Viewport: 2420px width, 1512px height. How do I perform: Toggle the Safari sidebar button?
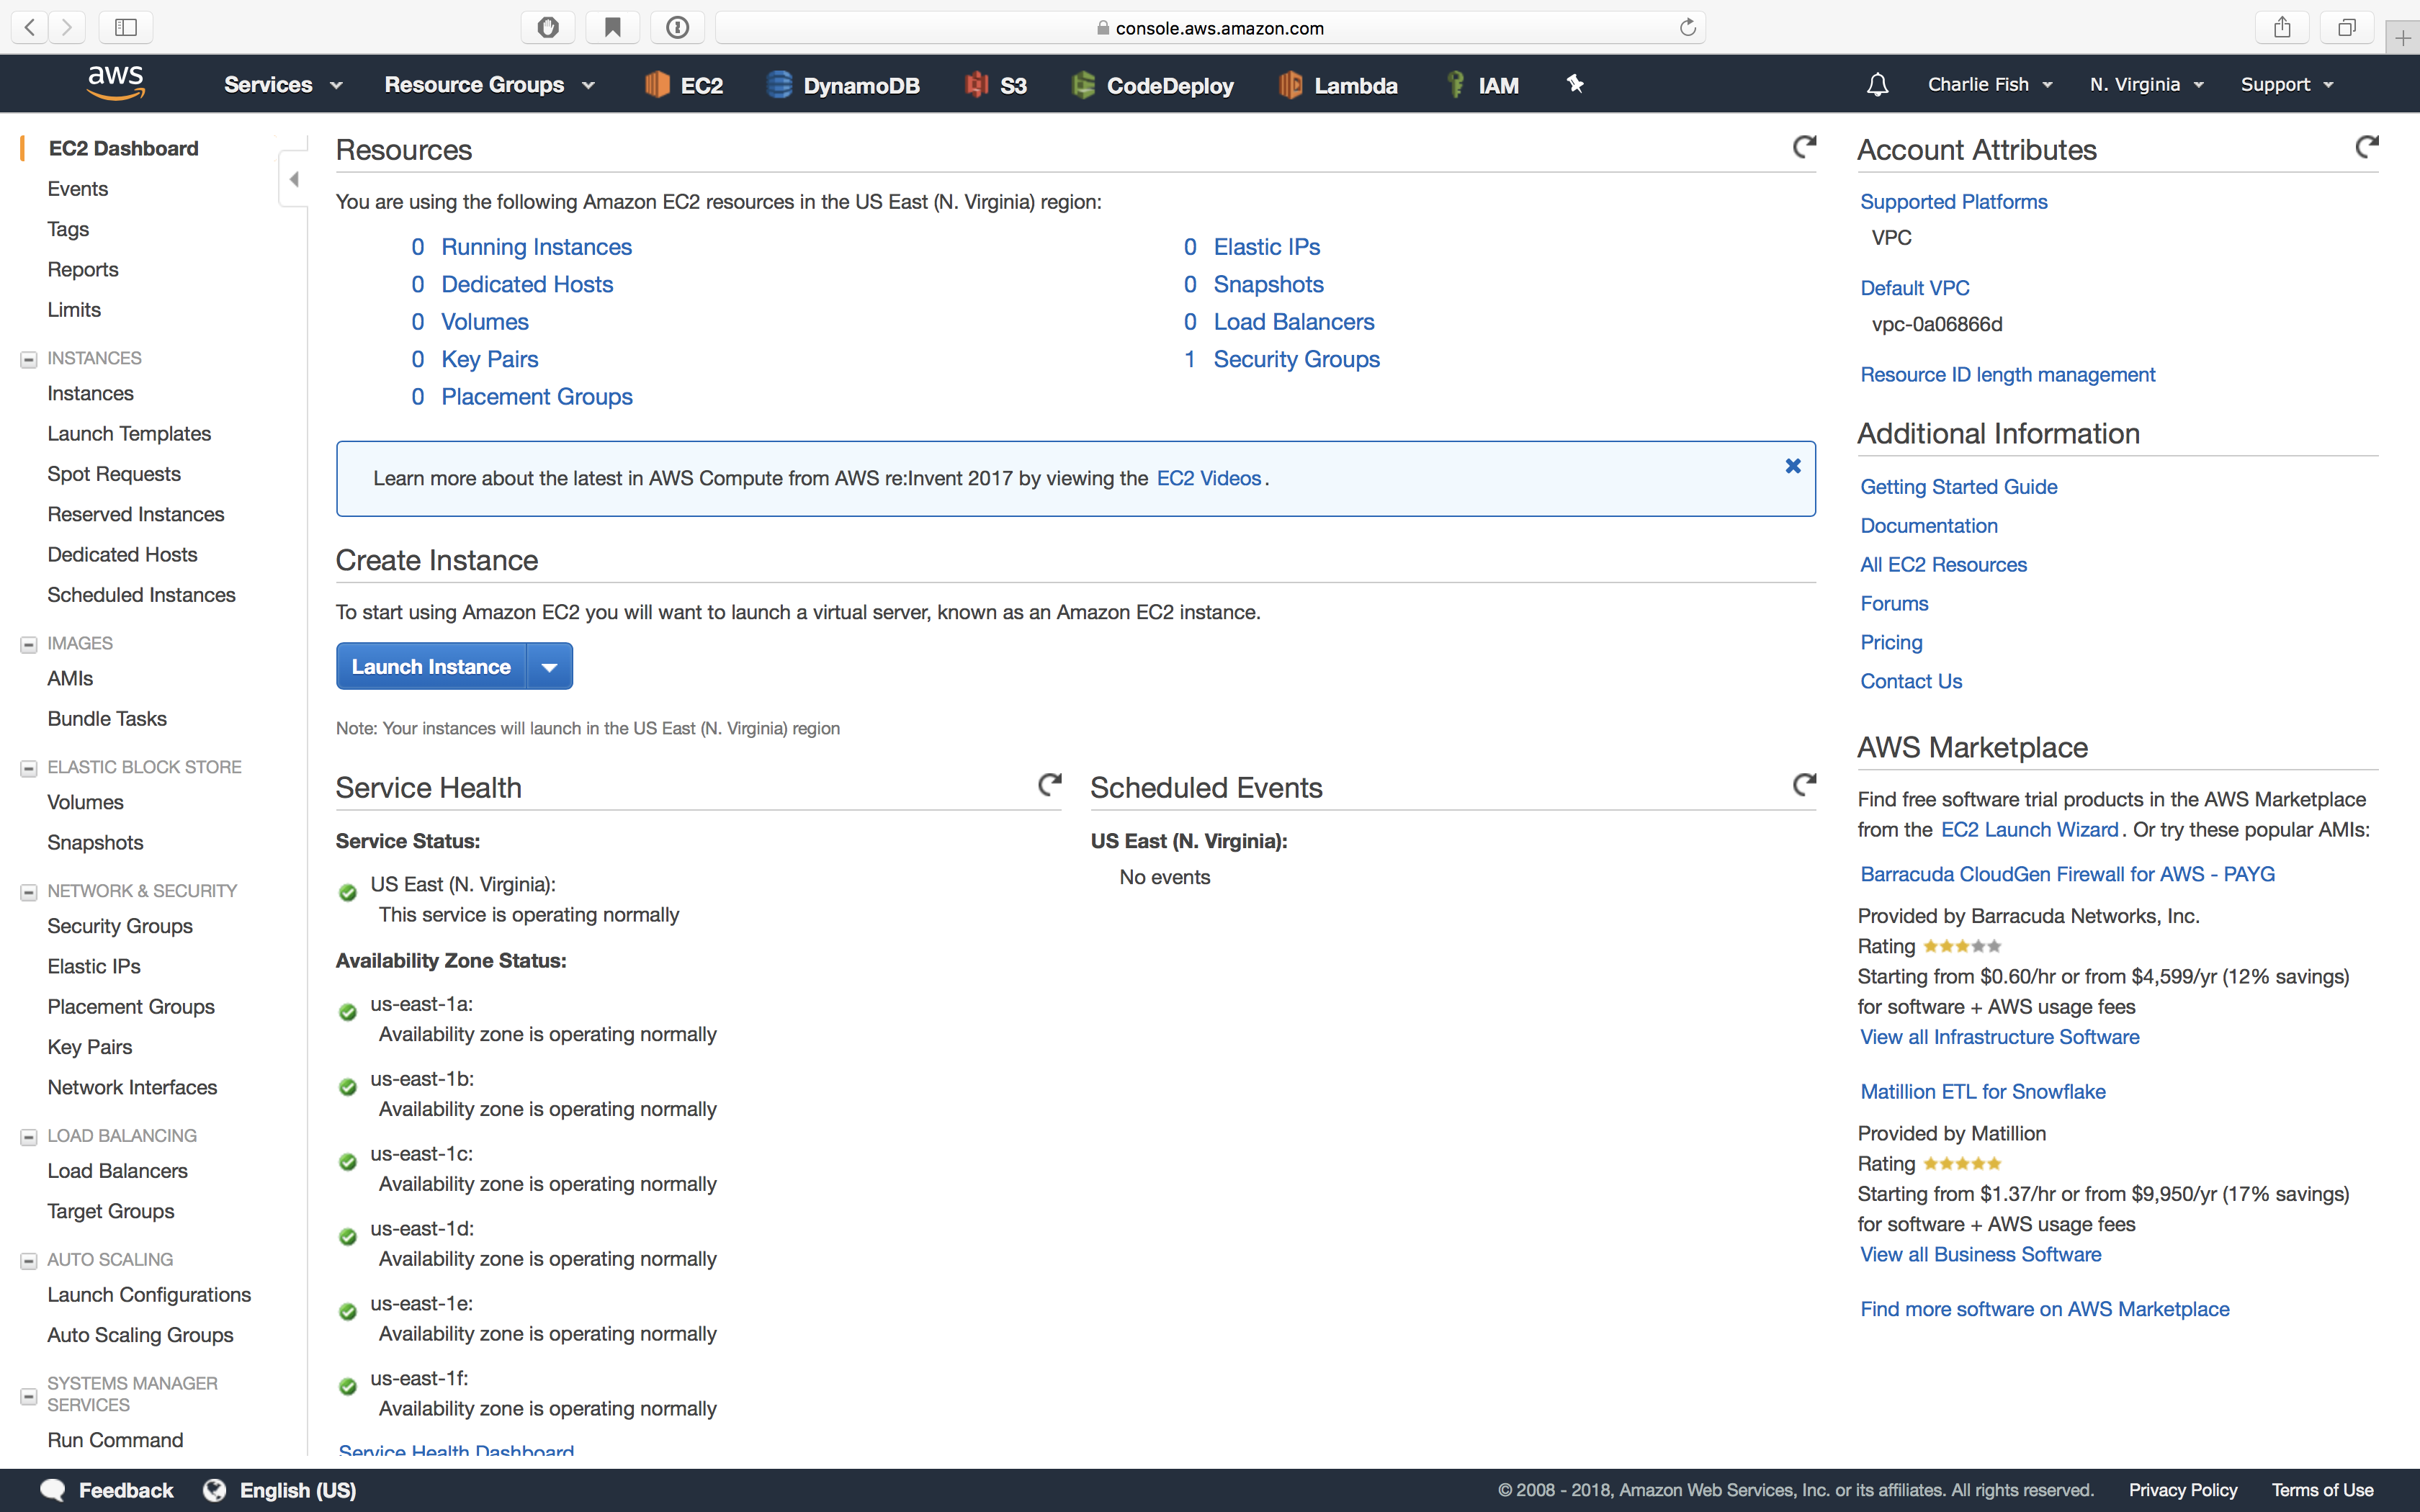click(x=126, y=27)
